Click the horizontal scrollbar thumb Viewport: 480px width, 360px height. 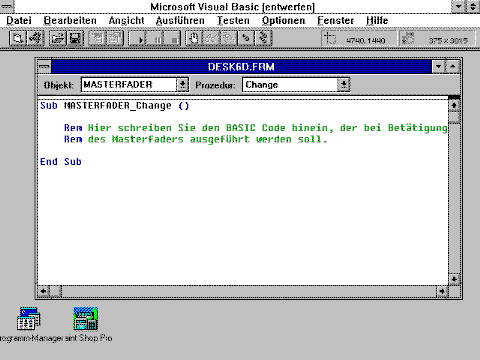[55, 292]
